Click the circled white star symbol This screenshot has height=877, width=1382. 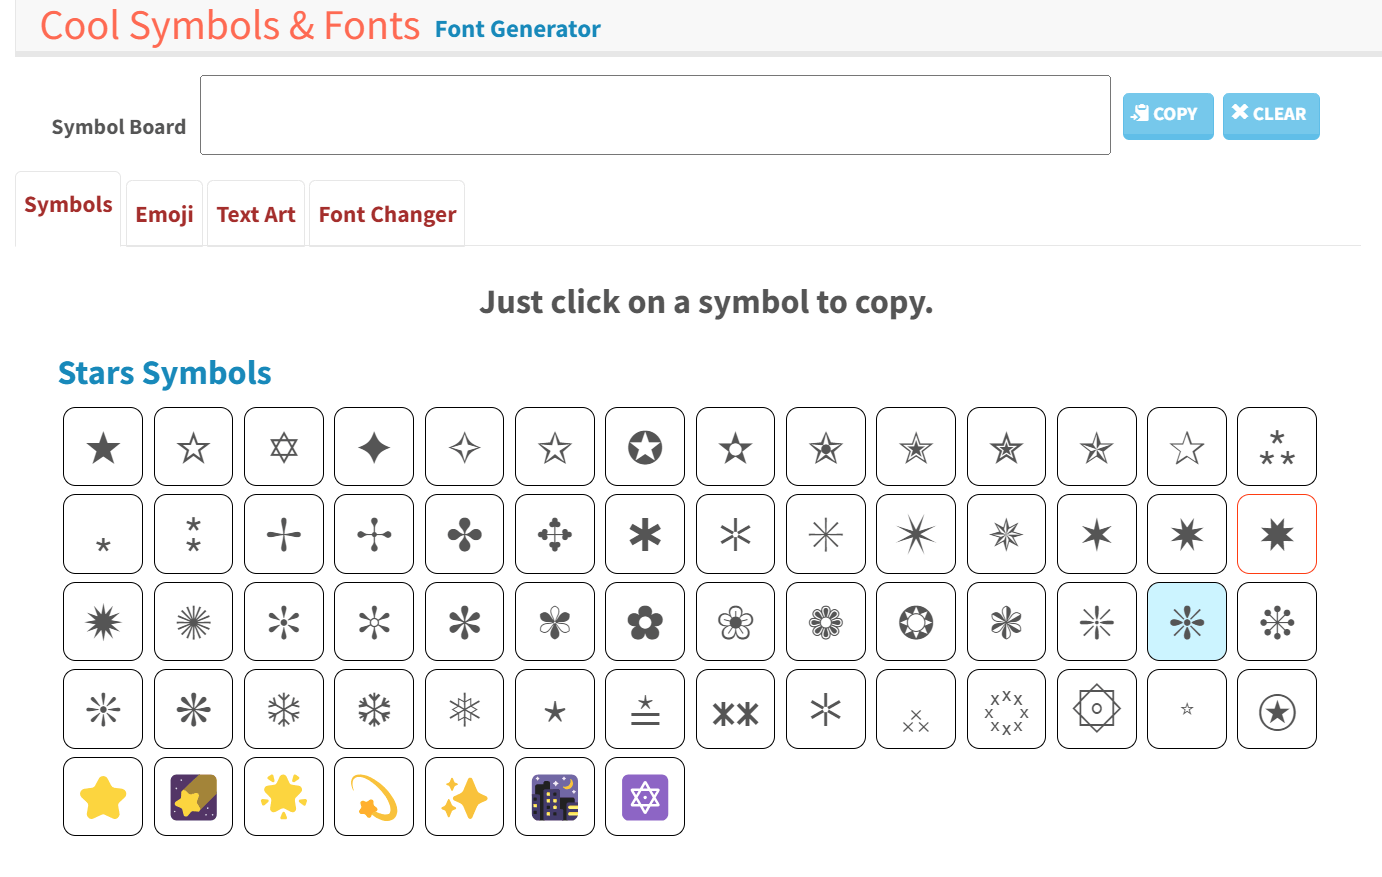point(645,446)
